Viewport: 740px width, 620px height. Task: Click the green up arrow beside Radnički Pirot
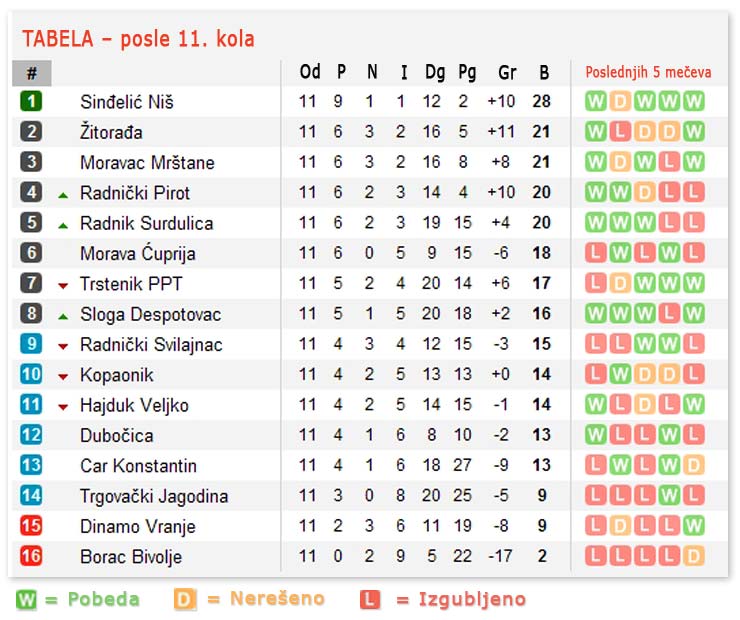point(63,194)
